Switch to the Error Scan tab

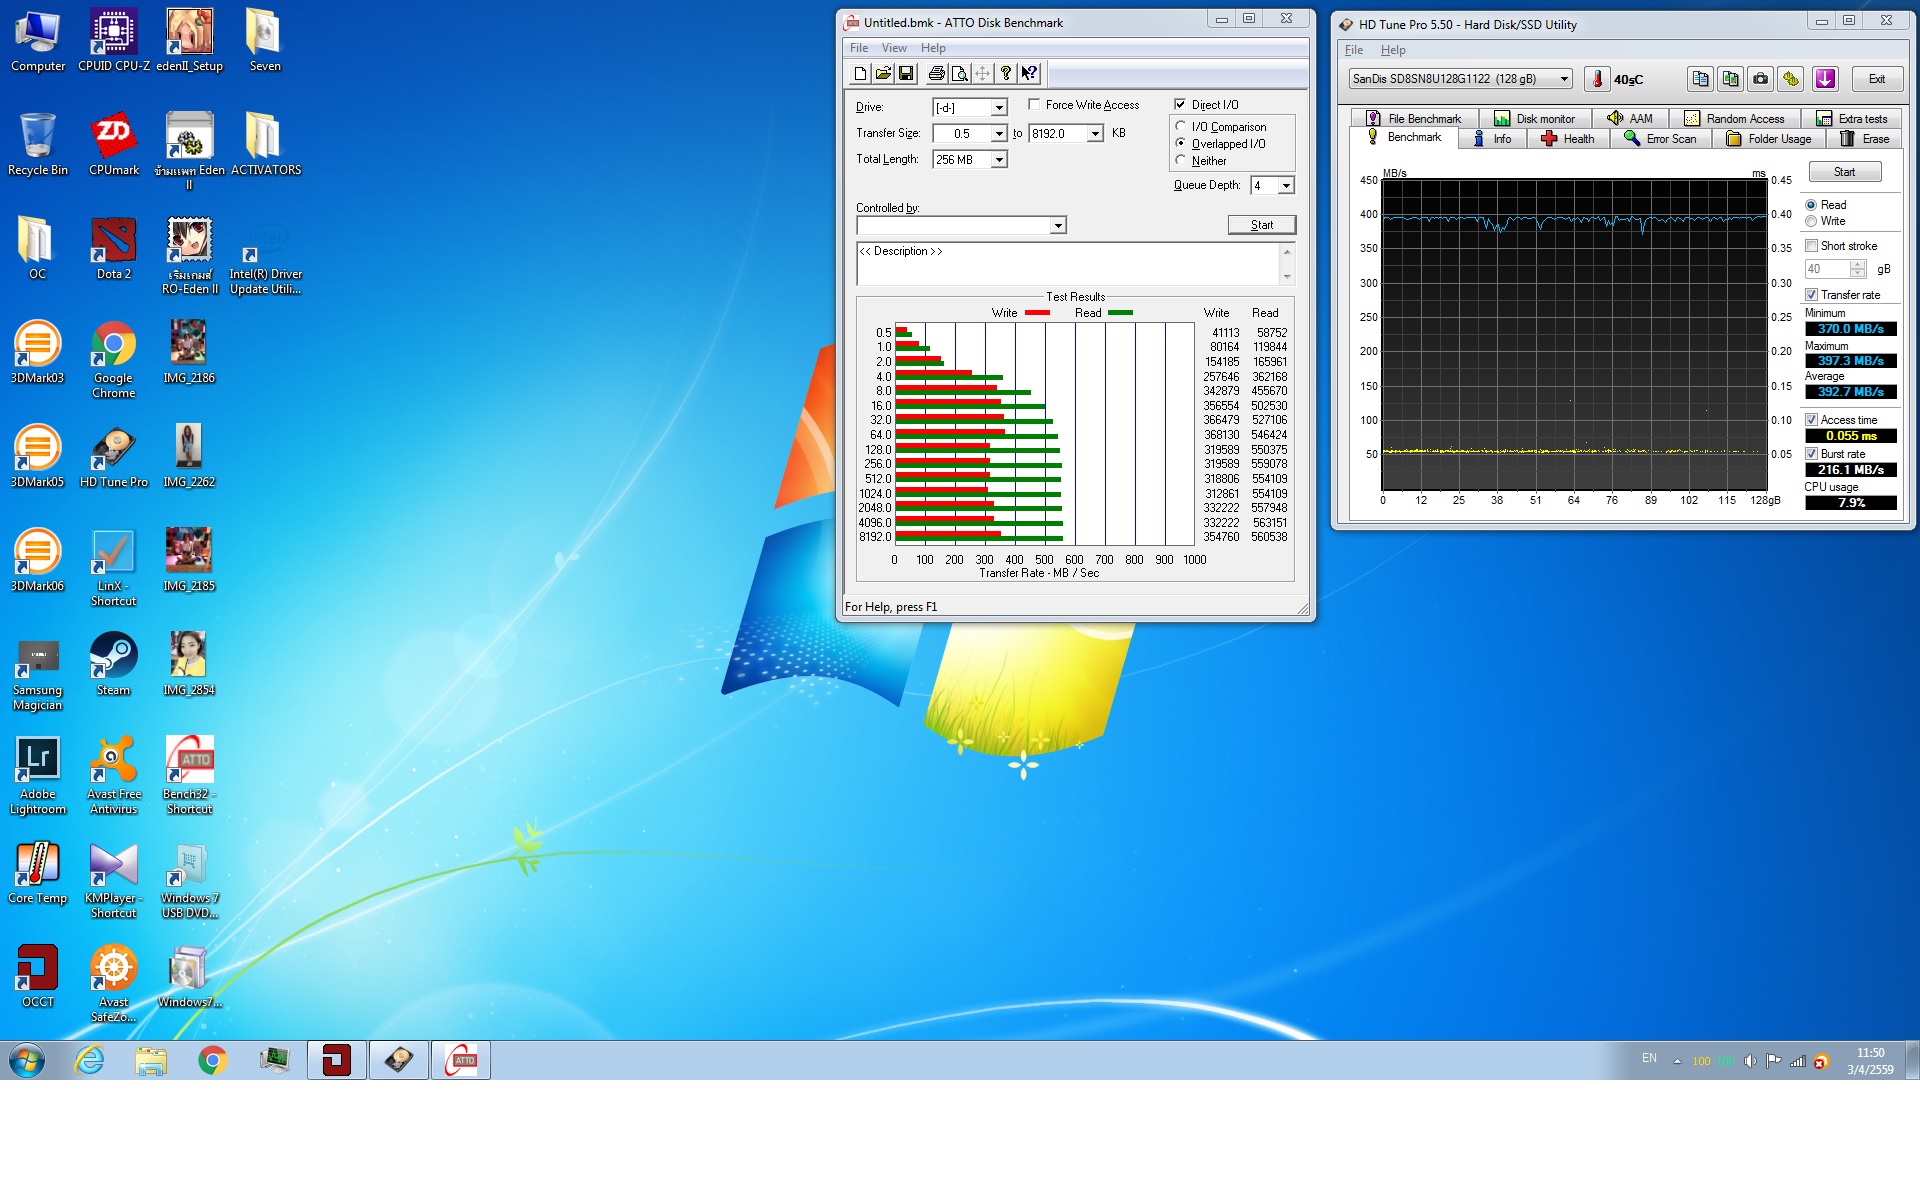[x=1660, y=139]
